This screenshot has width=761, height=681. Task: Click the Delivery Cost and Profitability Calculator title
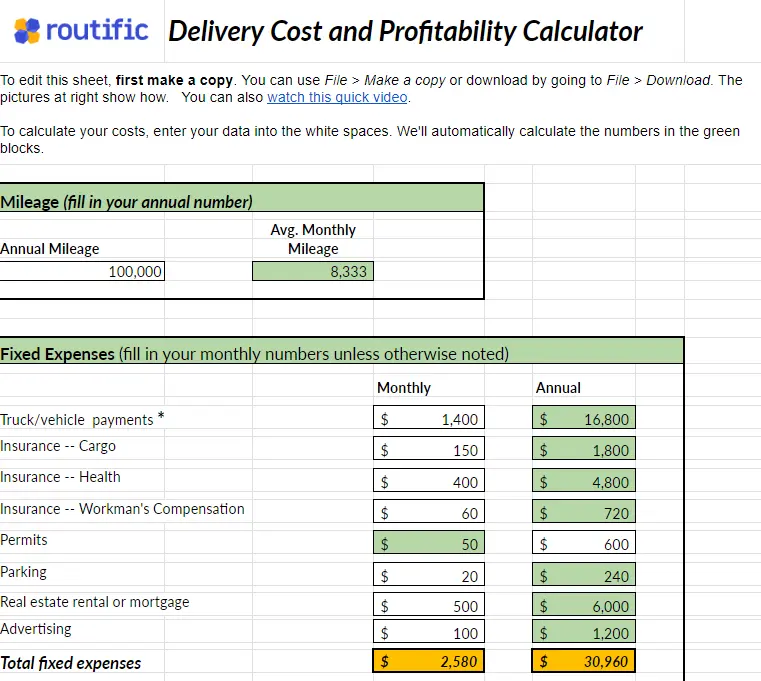tap(405, 31)
